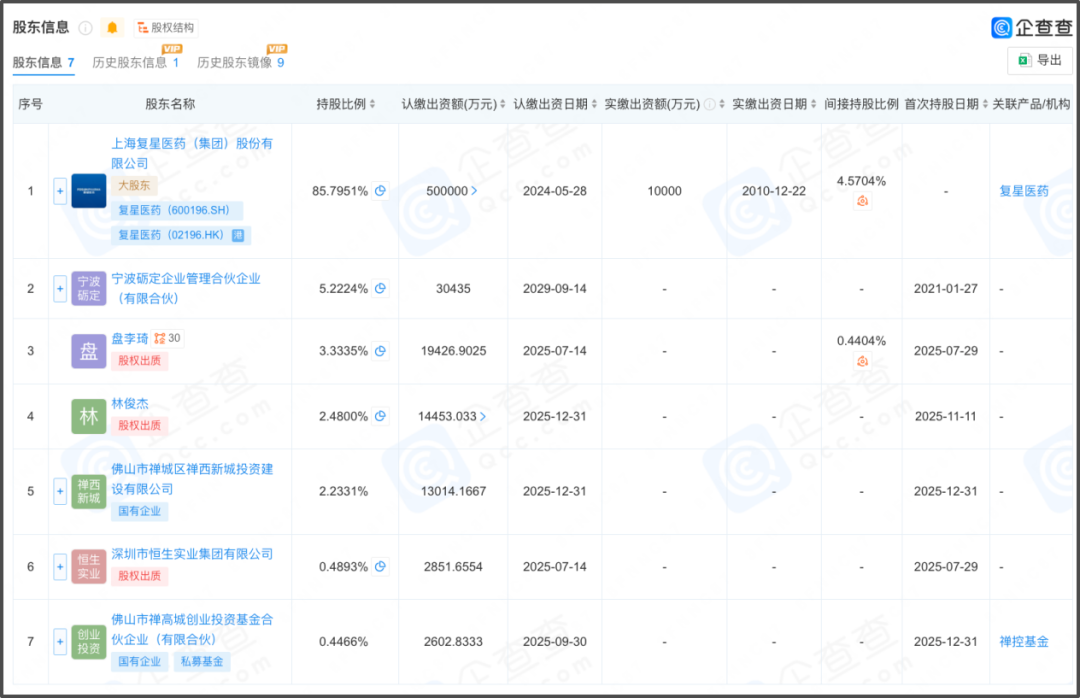Open shareholder 林俊杰 link
Image resolution: width=1080 pixels, height=698 pixels.
(x=130, y=404)
